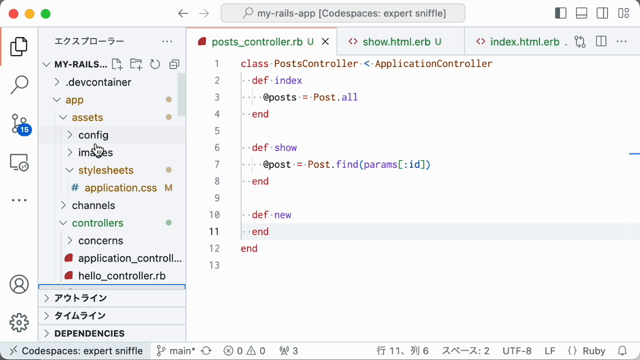Image resolution: width=640 pixels, height=360 pixels.
Task: Split the editor to the right
Action: click(601, 41)
